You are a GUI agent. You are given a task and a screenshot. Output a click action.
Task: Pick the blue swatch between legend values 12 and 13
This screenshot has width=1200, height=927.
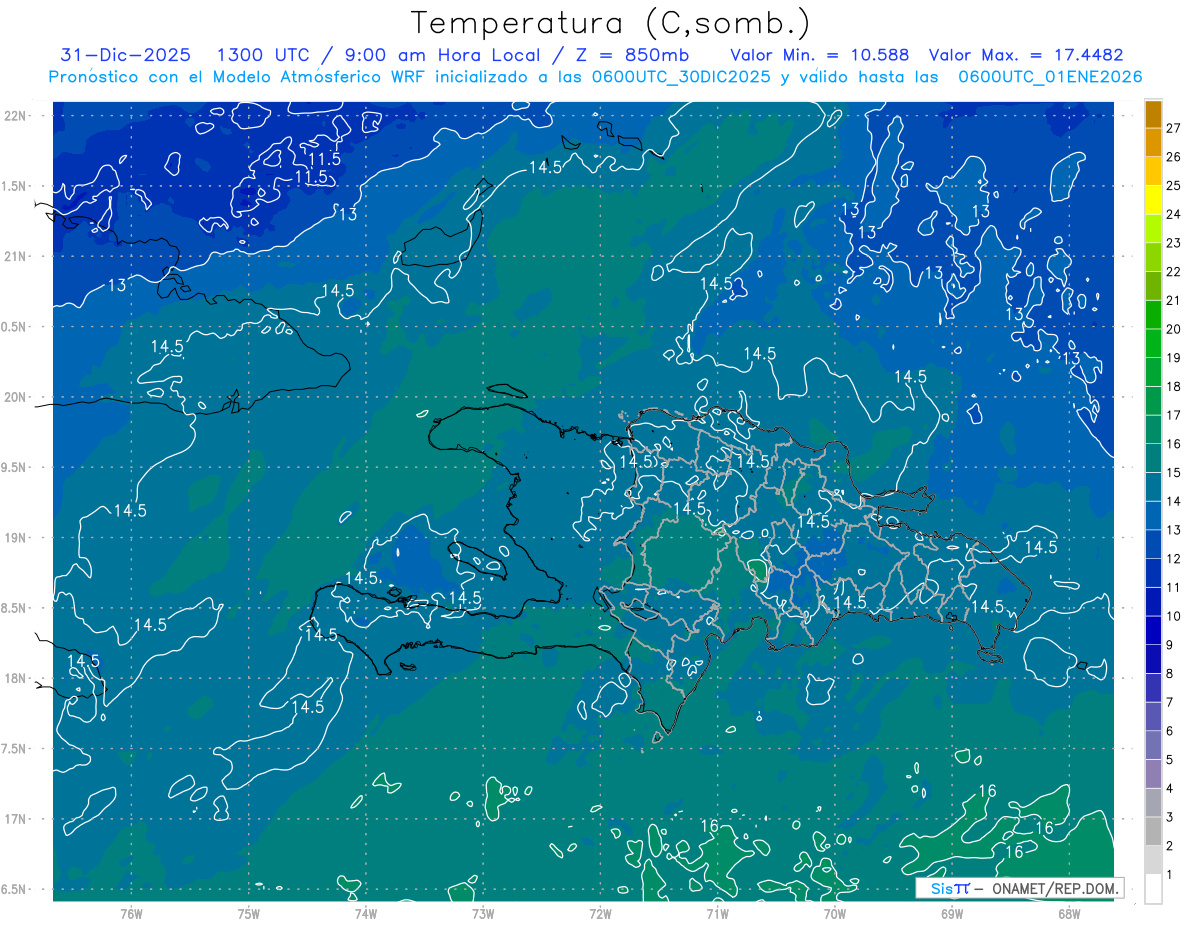tap(1154, 544)
